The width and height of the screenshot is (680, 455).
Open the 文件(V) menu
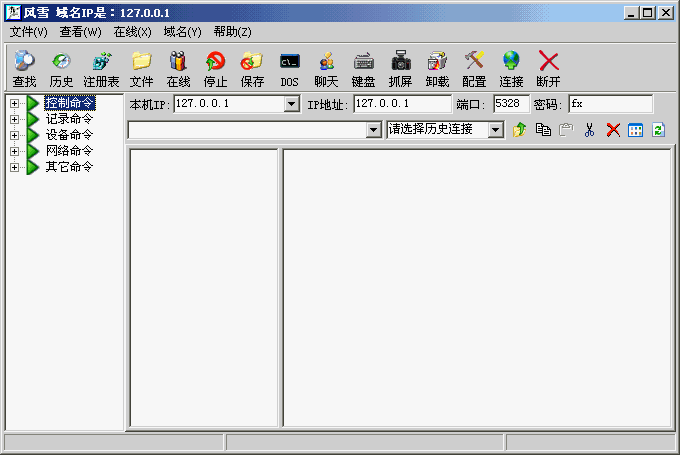click(x=29, y=32)
